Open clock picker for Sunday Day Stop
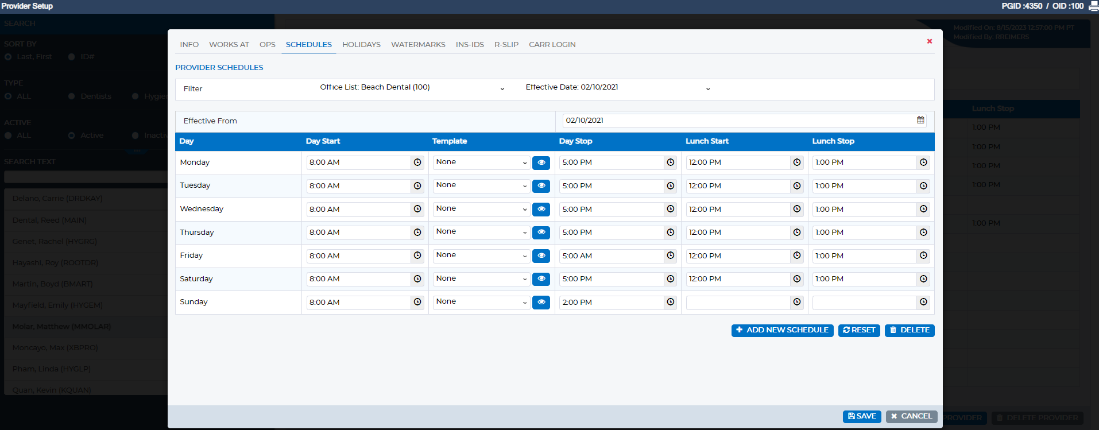Image resolution: width=1099 pixels, height=430 pixels. click(670, 302)
